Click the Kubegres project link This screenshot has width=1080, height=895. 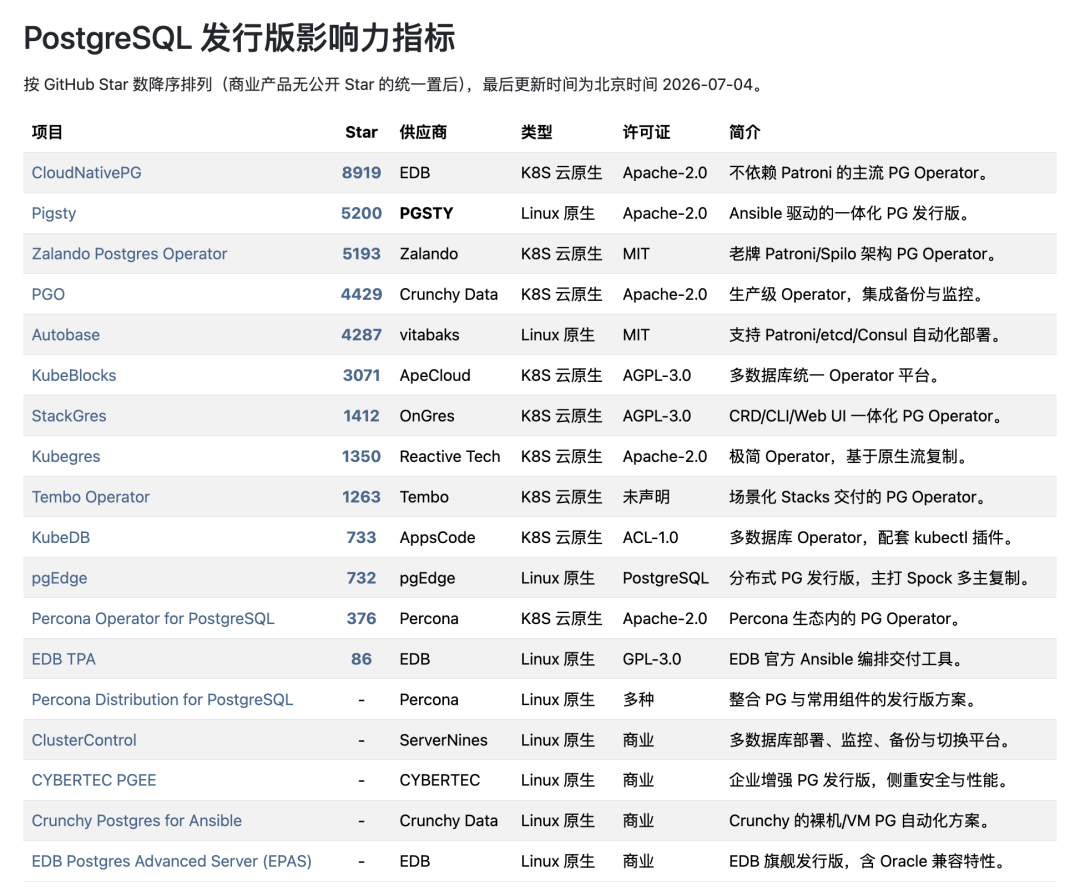point(65,457)
